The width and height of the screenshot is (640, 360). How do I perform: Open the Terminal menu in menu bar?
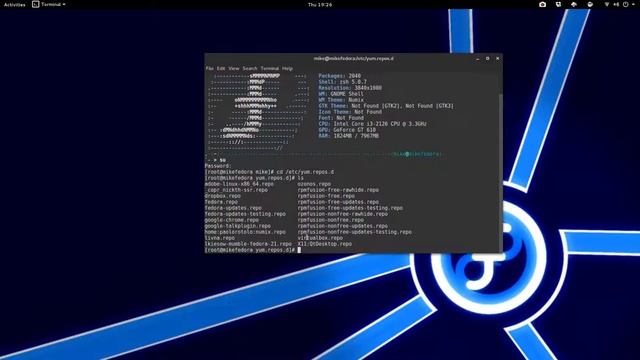pos(269,69)
